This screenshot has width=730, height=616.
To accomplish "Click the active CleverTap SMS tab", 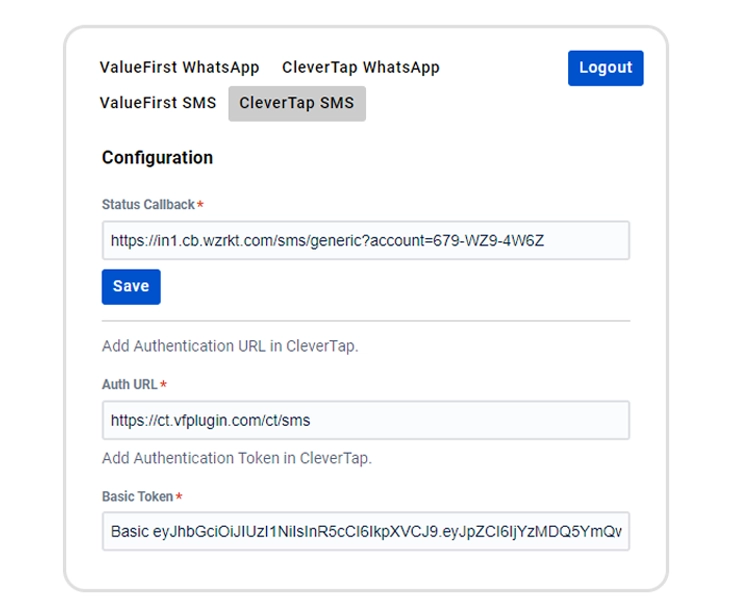I will click(297, 103).
